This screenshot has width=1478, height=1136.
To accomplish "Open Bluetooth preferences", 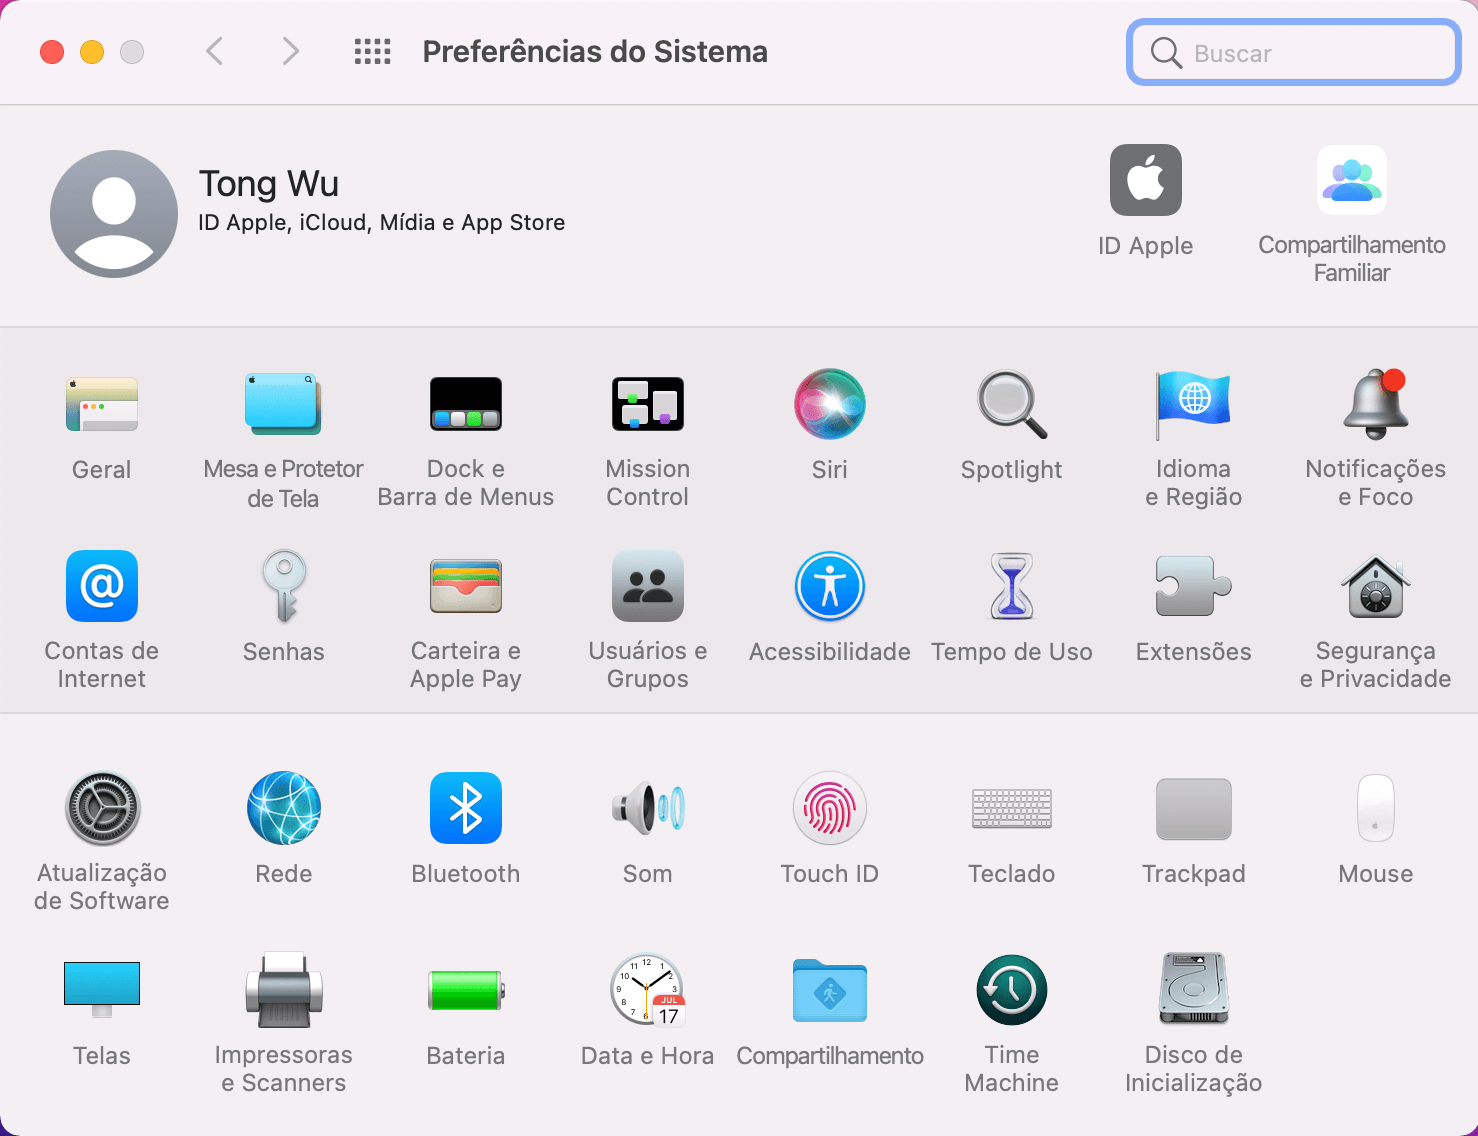I will click(x=465, y=809).
